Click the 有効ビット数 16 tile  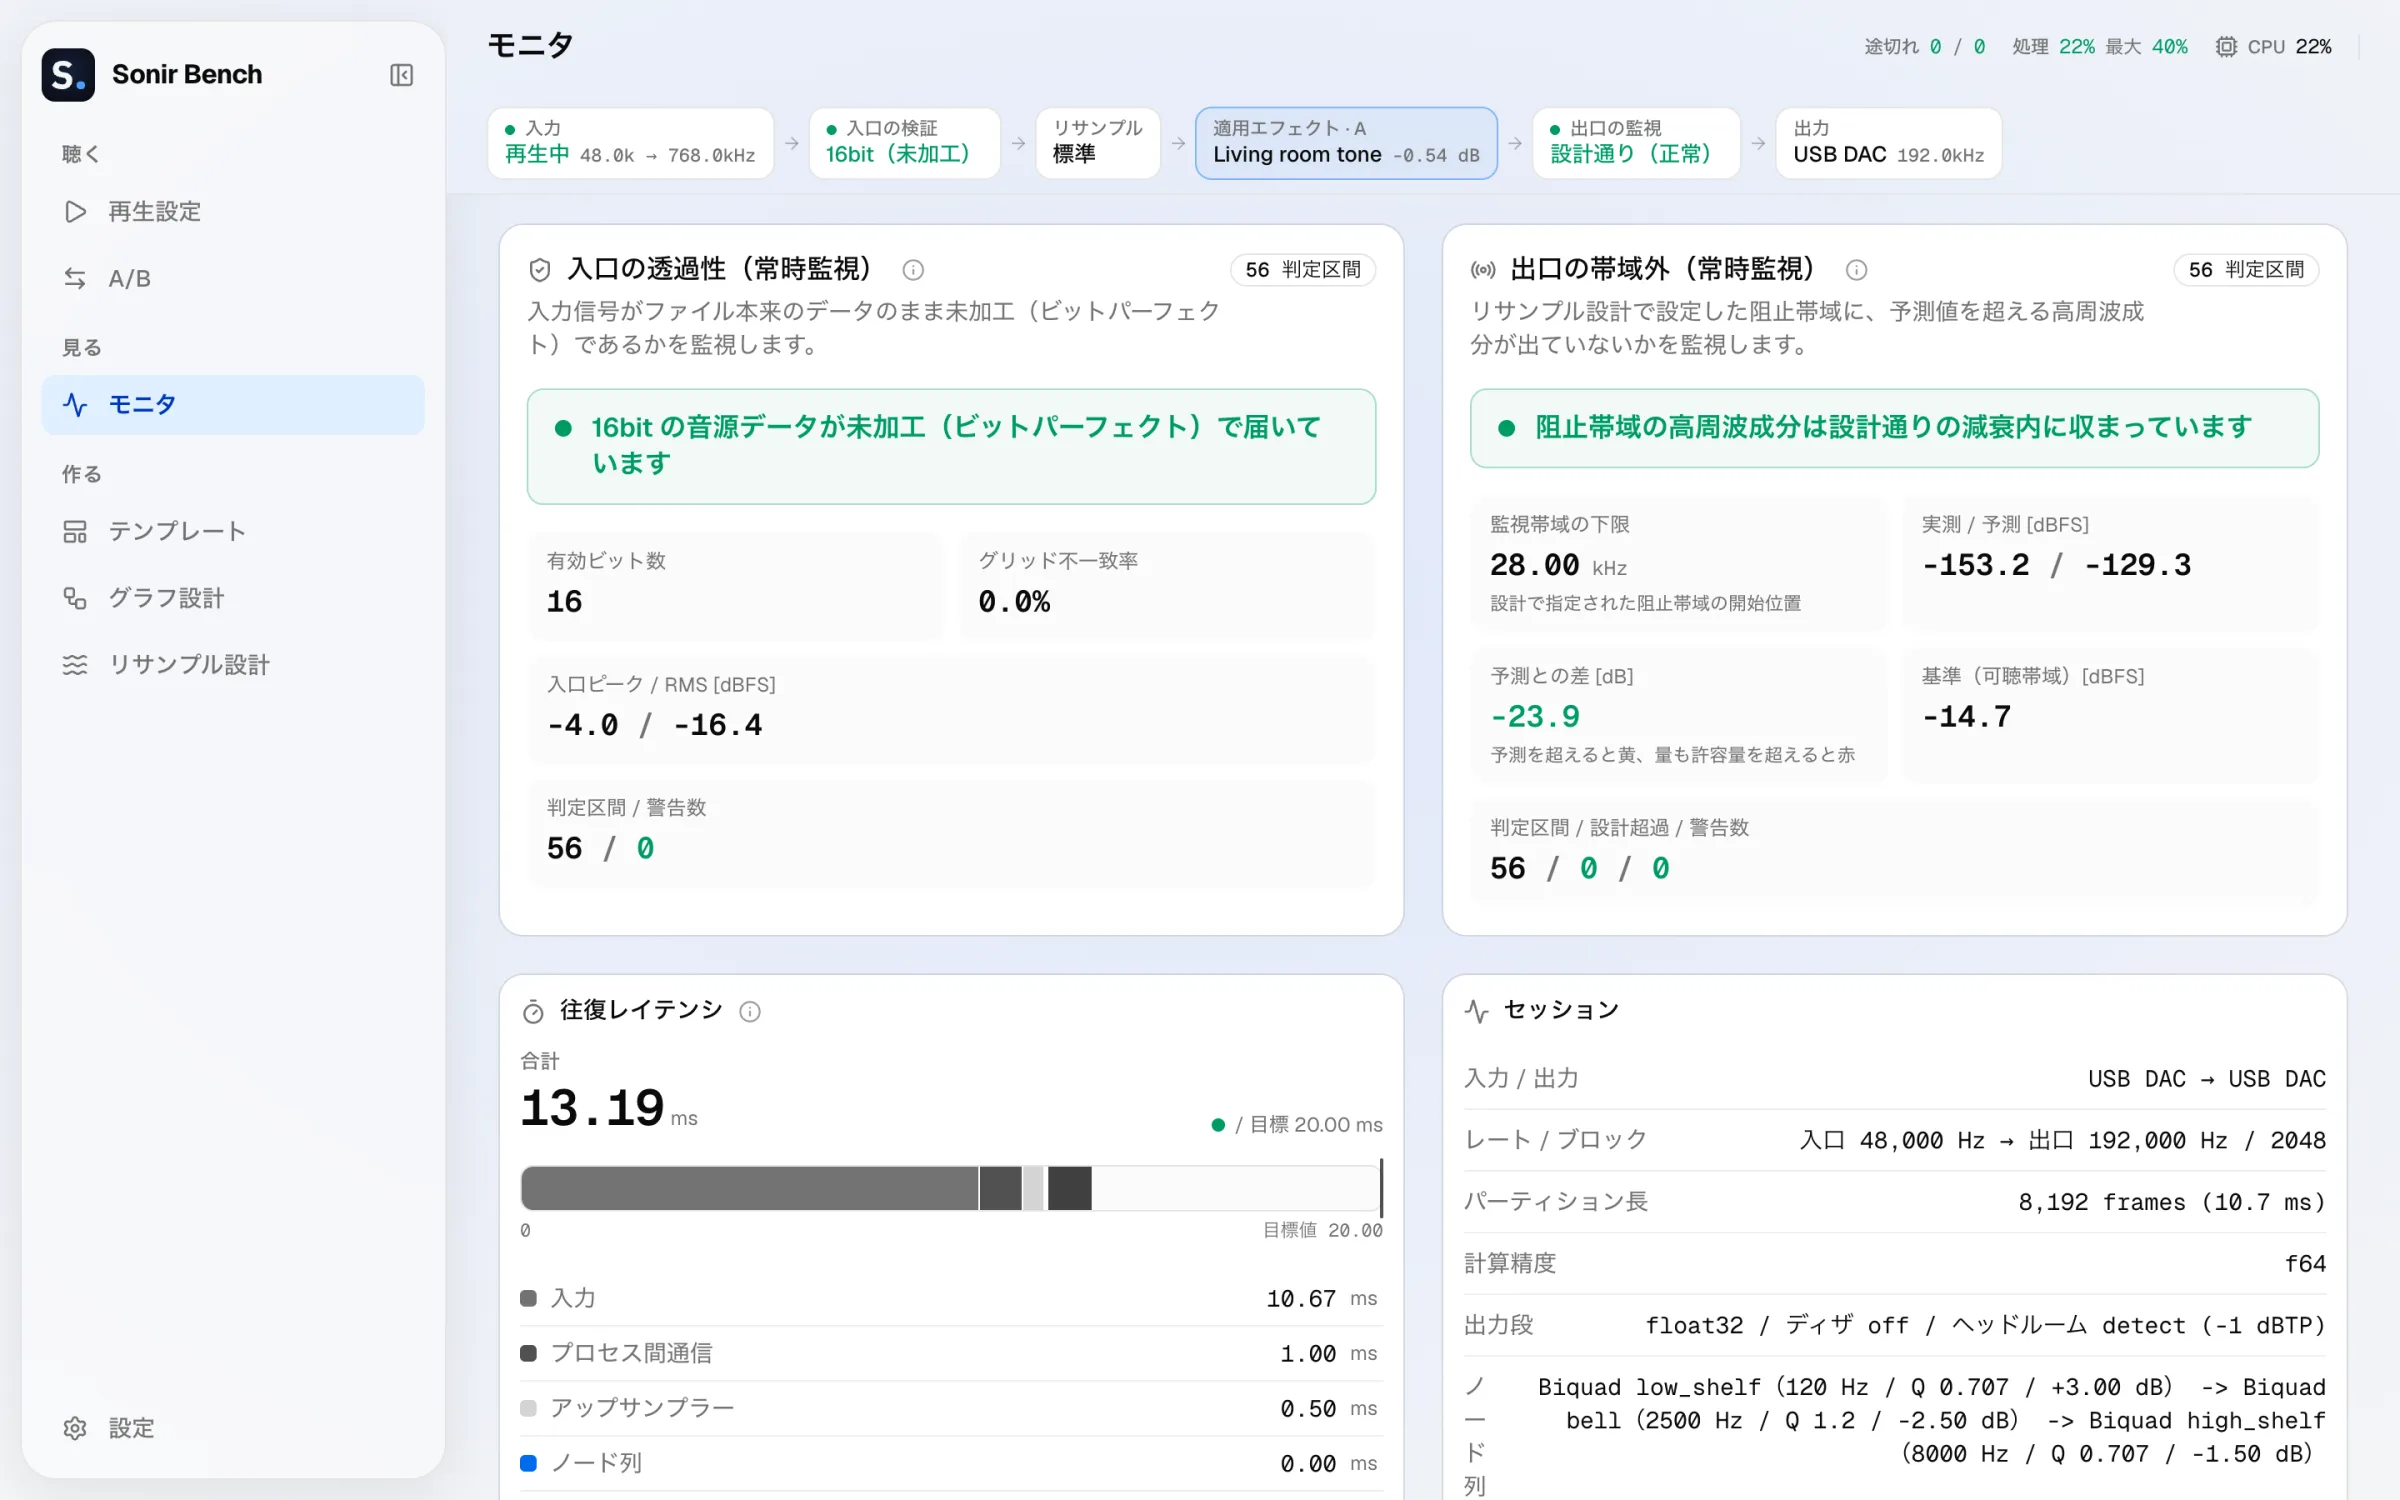click(x=735, y=585)
